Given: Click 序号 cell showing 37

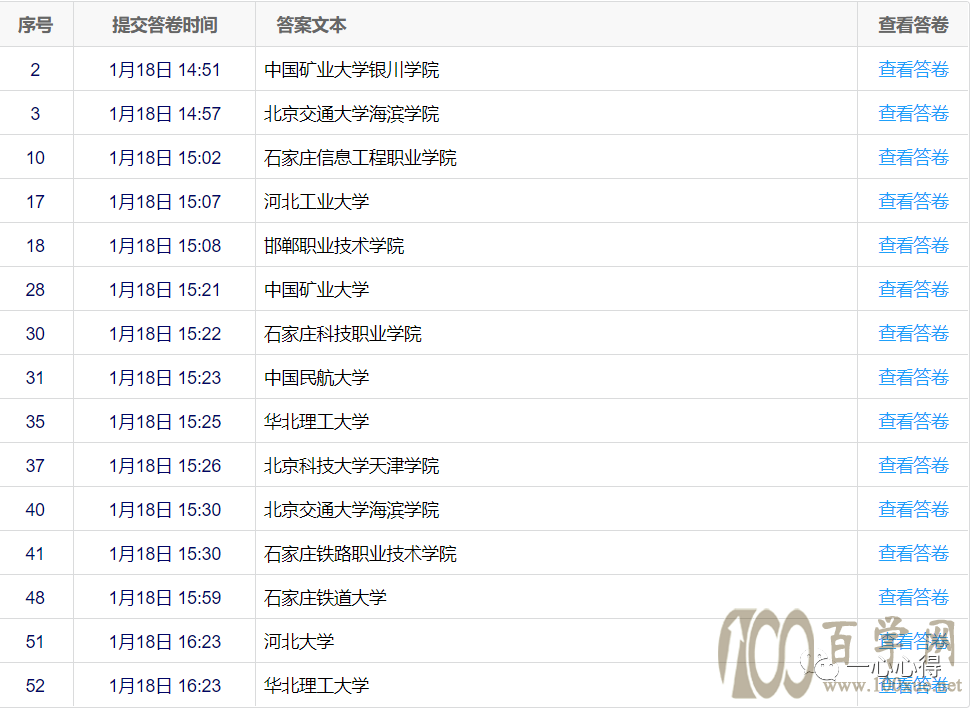Looking at the screenshot, I should [x=35, y=466].
